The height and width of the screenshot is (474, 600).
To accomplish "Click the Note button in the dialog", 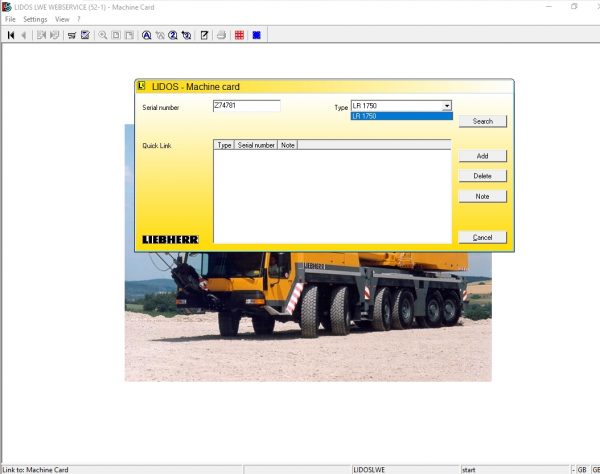I will [x=483, y=196].
